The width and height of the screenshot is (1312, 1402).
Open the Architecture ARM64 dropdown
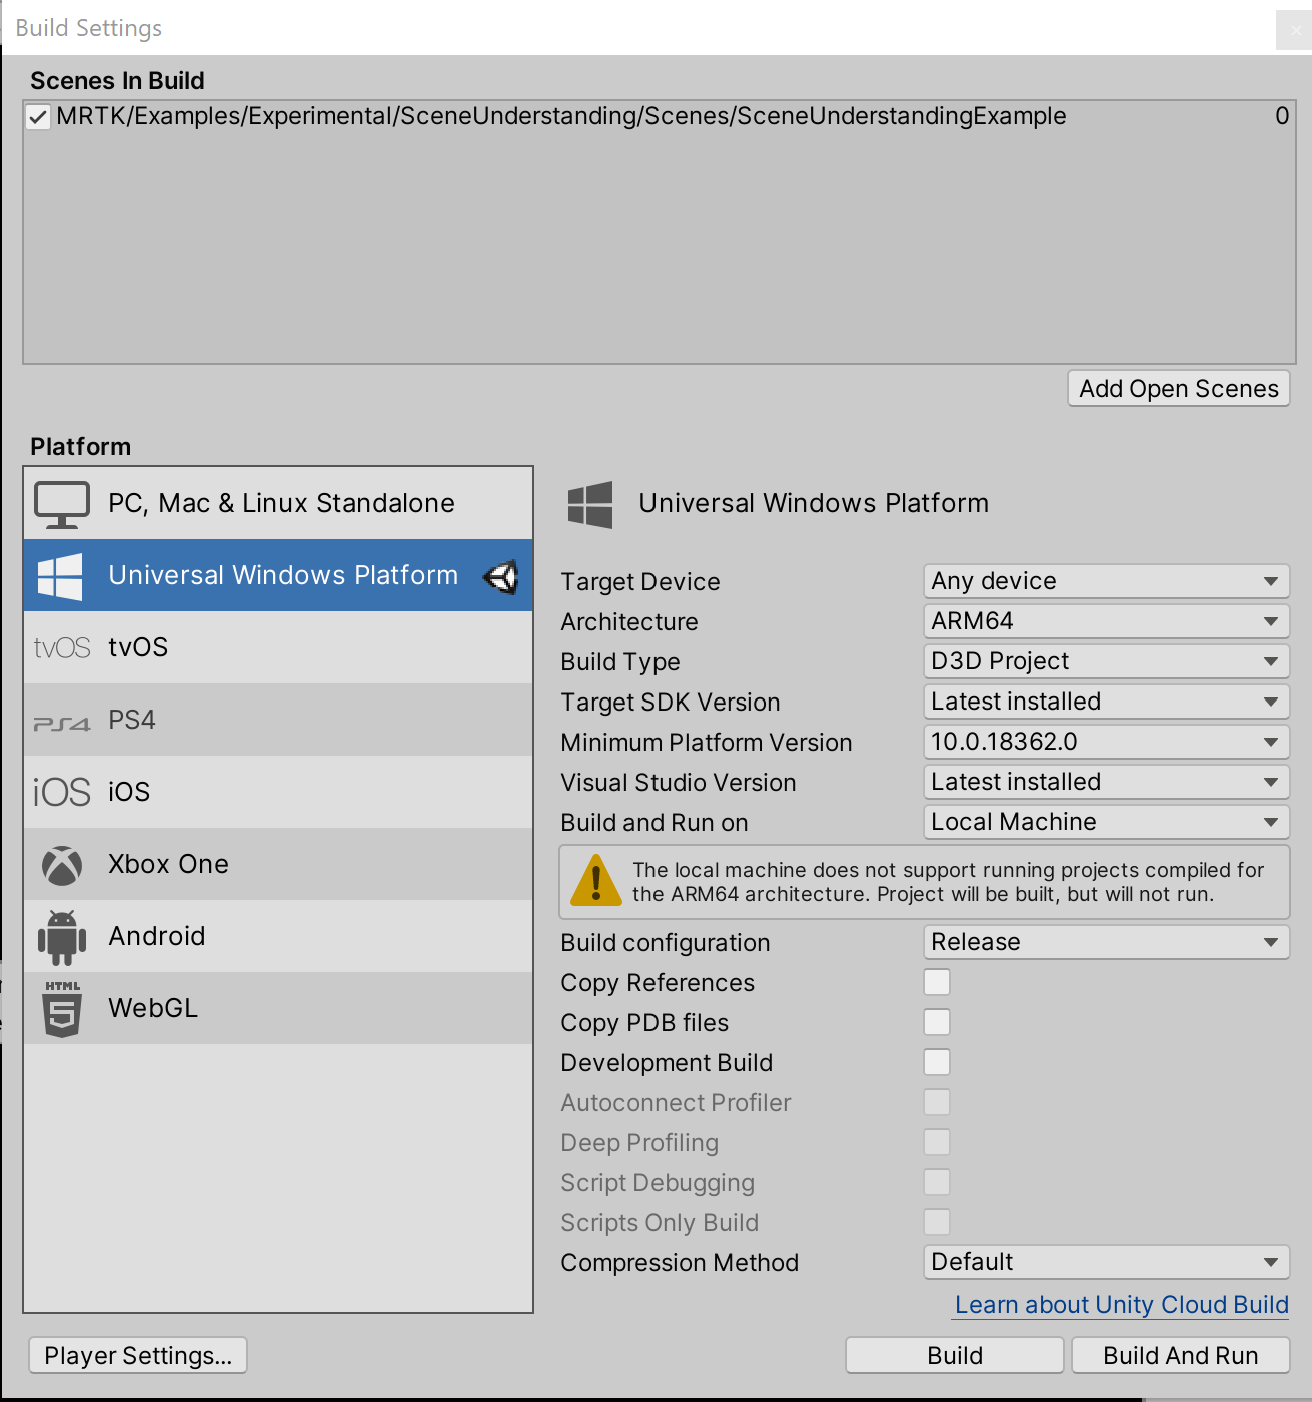pyautogui.click(x=1106, y=621)
